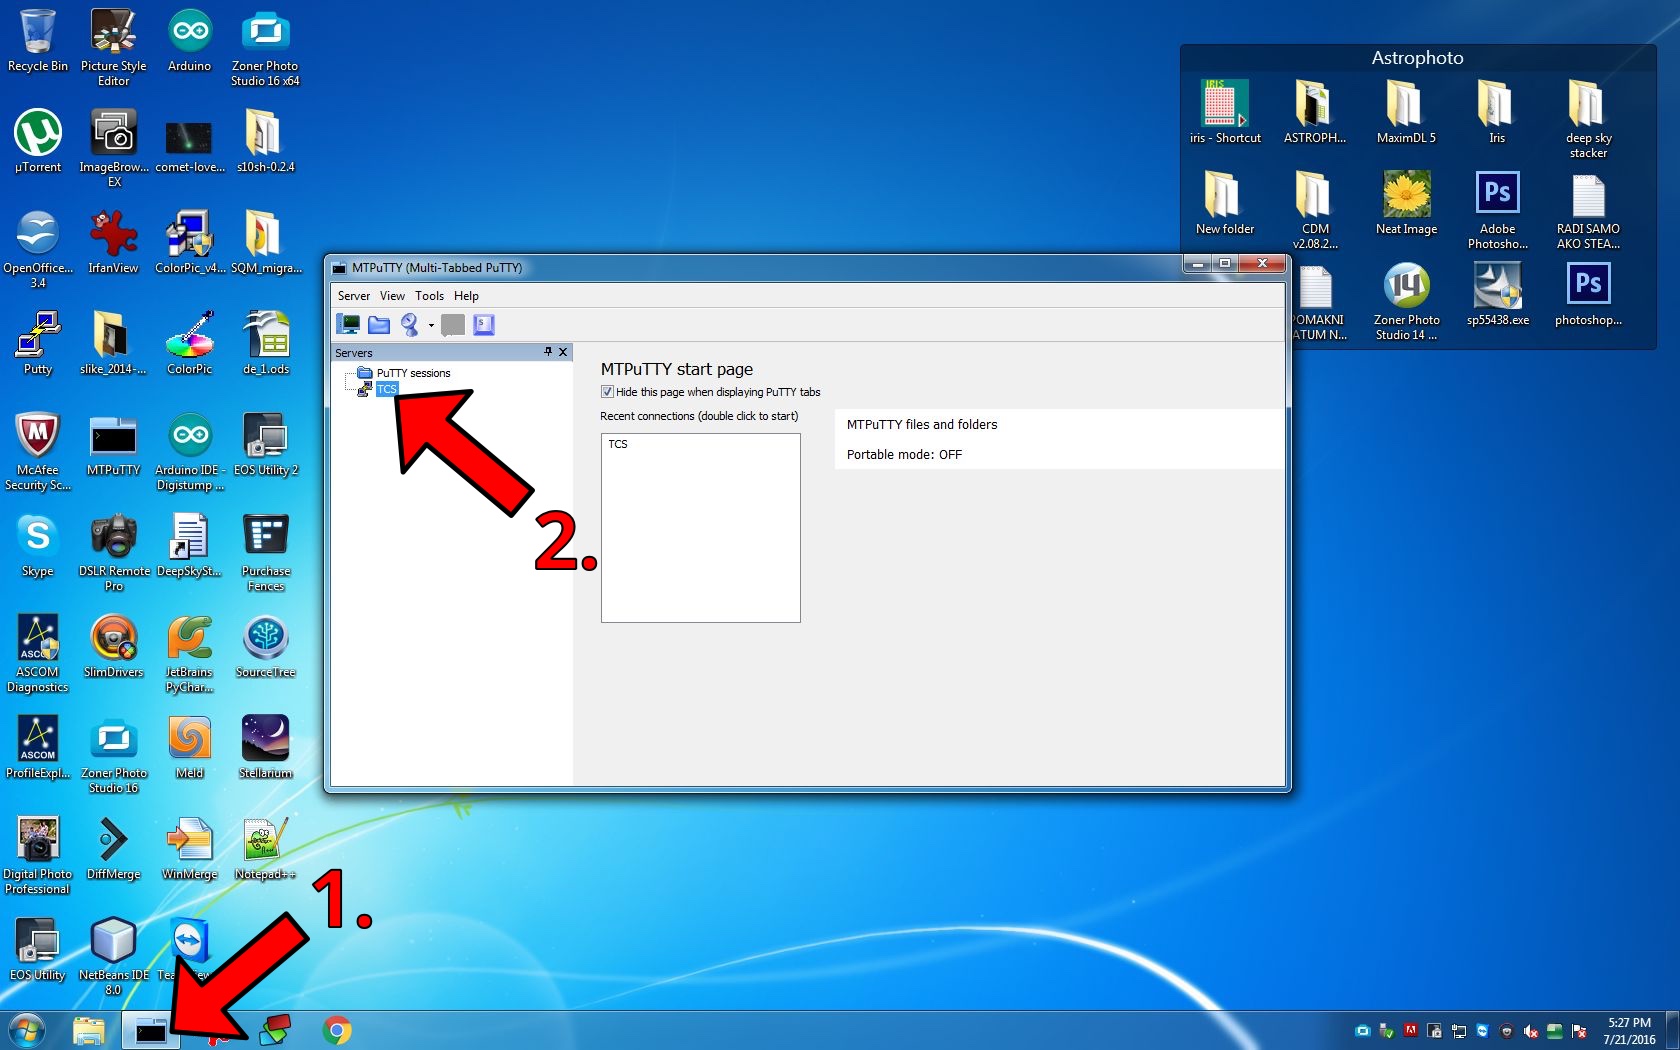The height and width of the screenshot is (1050, 1680).
Task: Open Google Chrome from taskbar
Action: coord(337,1031)
